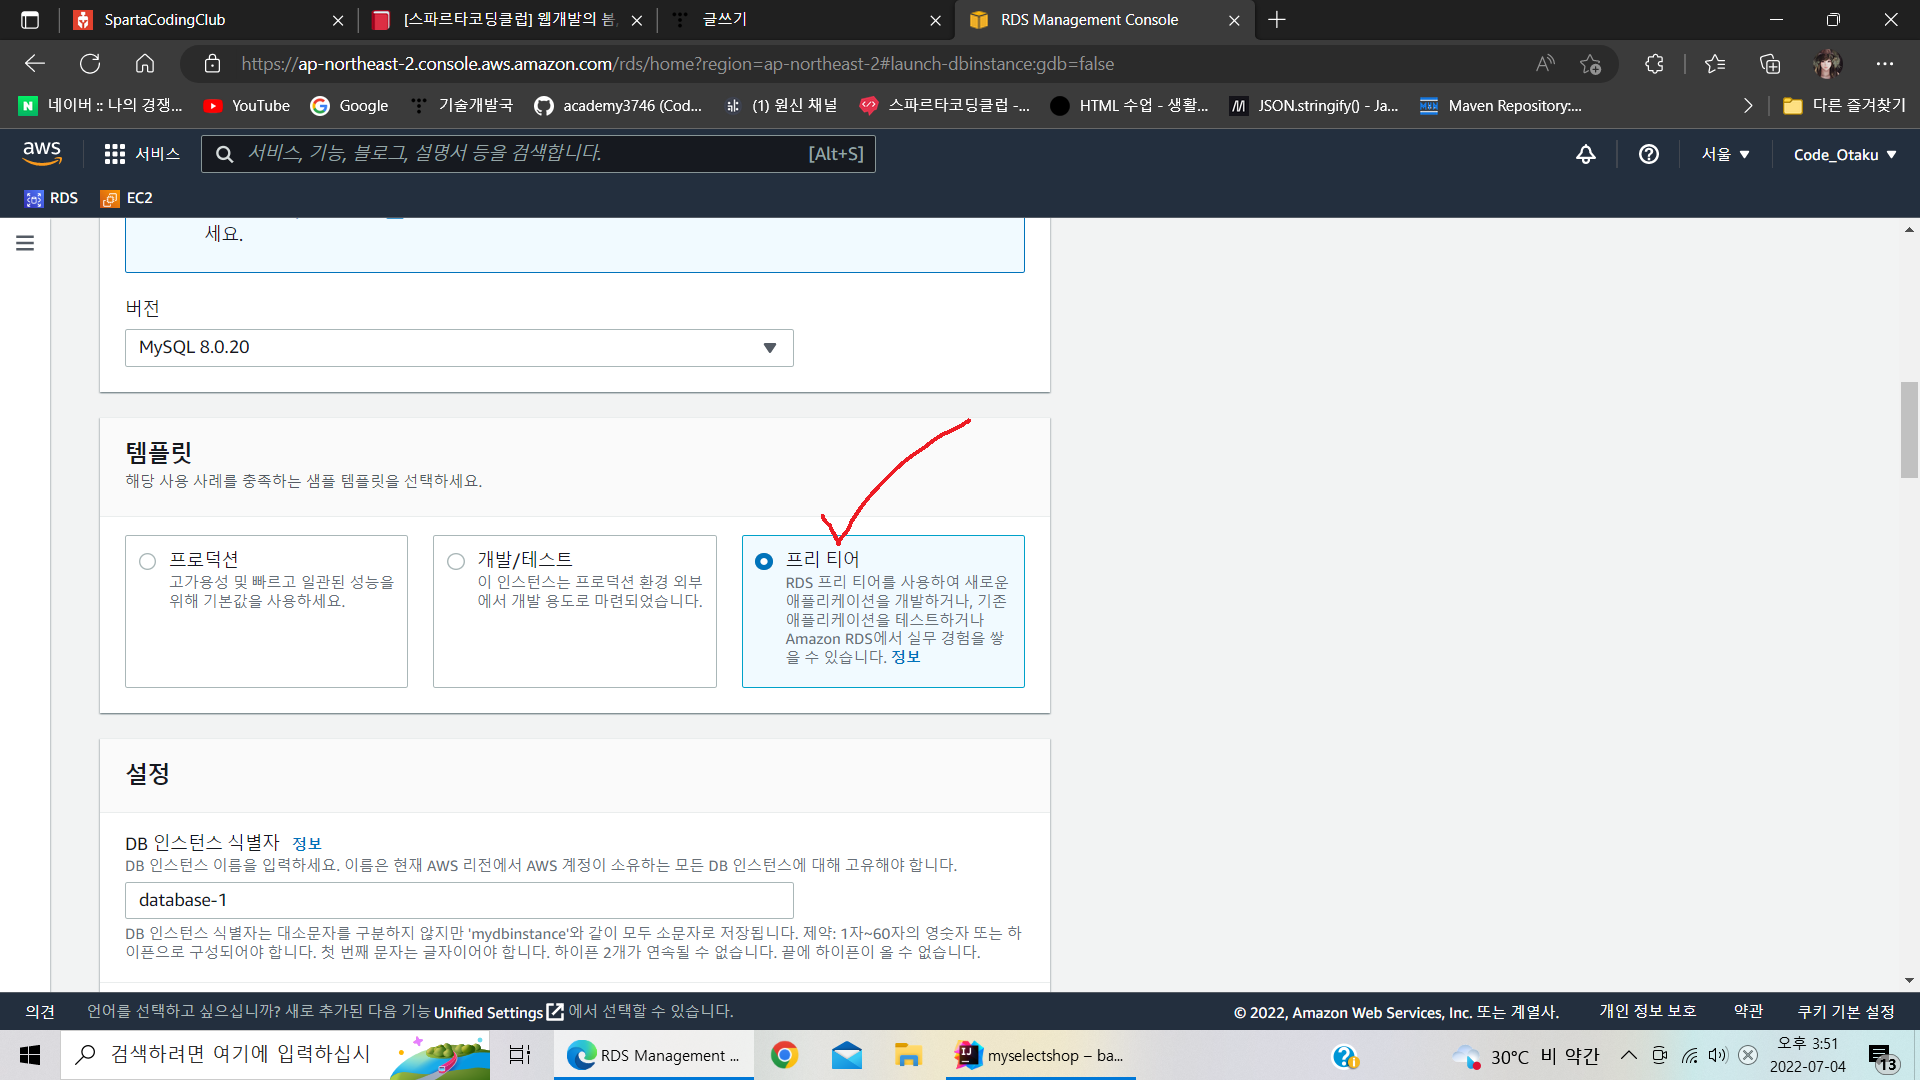1920x1080 pixels.
Task: Click the browser address bar URL
Action: click(677, 64)
